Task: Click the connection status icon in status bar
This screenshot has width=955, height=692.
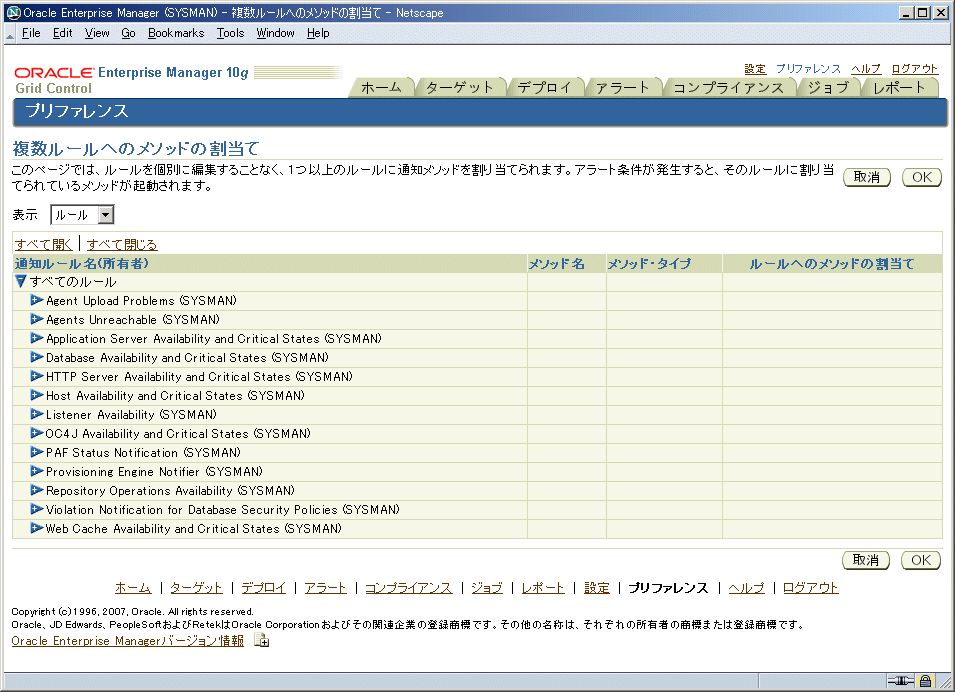Action: pos(900,681)
